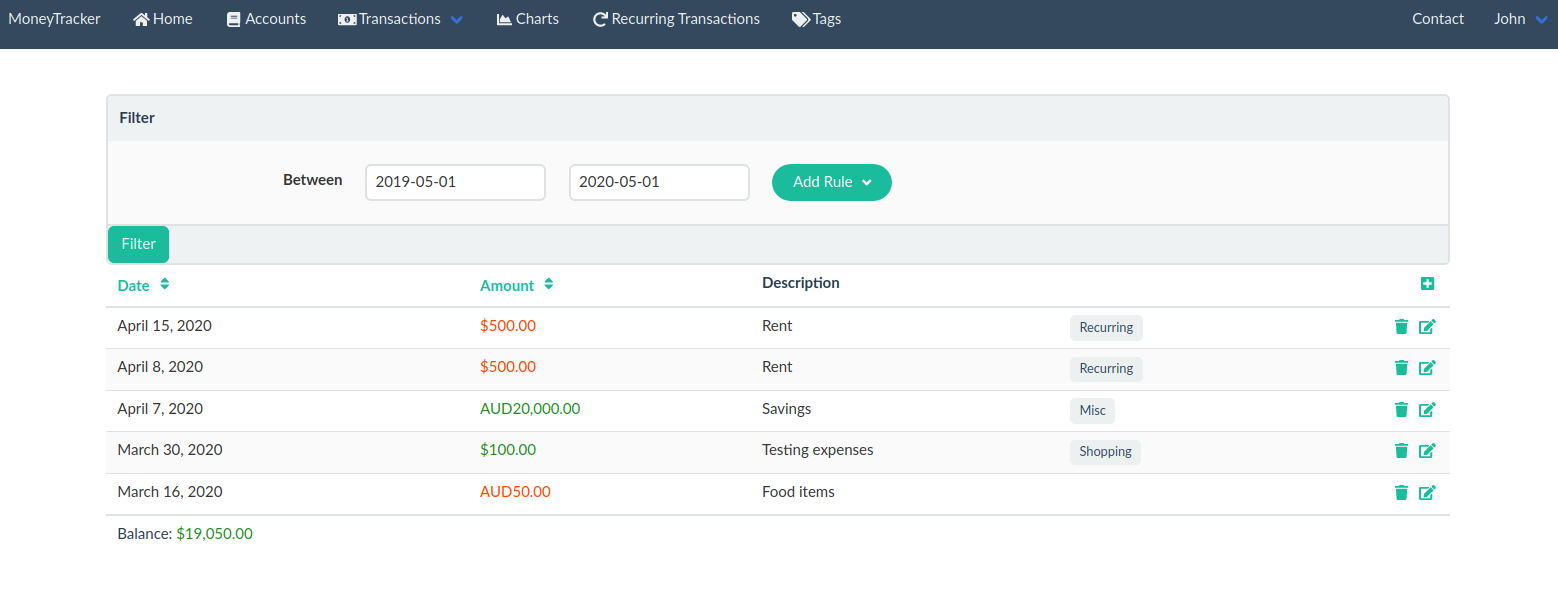The image size is (1558, 592).
Task: Click the April 8, 2020 date cell
Action: (x=160, y=367)
